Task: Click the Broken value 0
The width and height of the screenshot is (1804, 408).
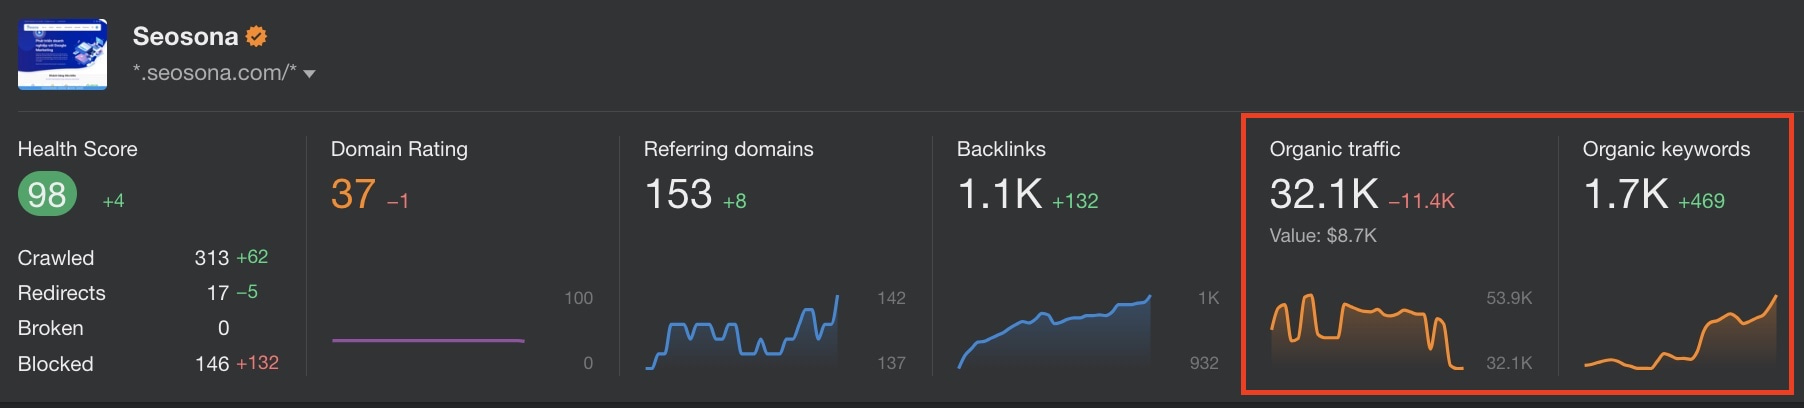Action: (223, 328)
